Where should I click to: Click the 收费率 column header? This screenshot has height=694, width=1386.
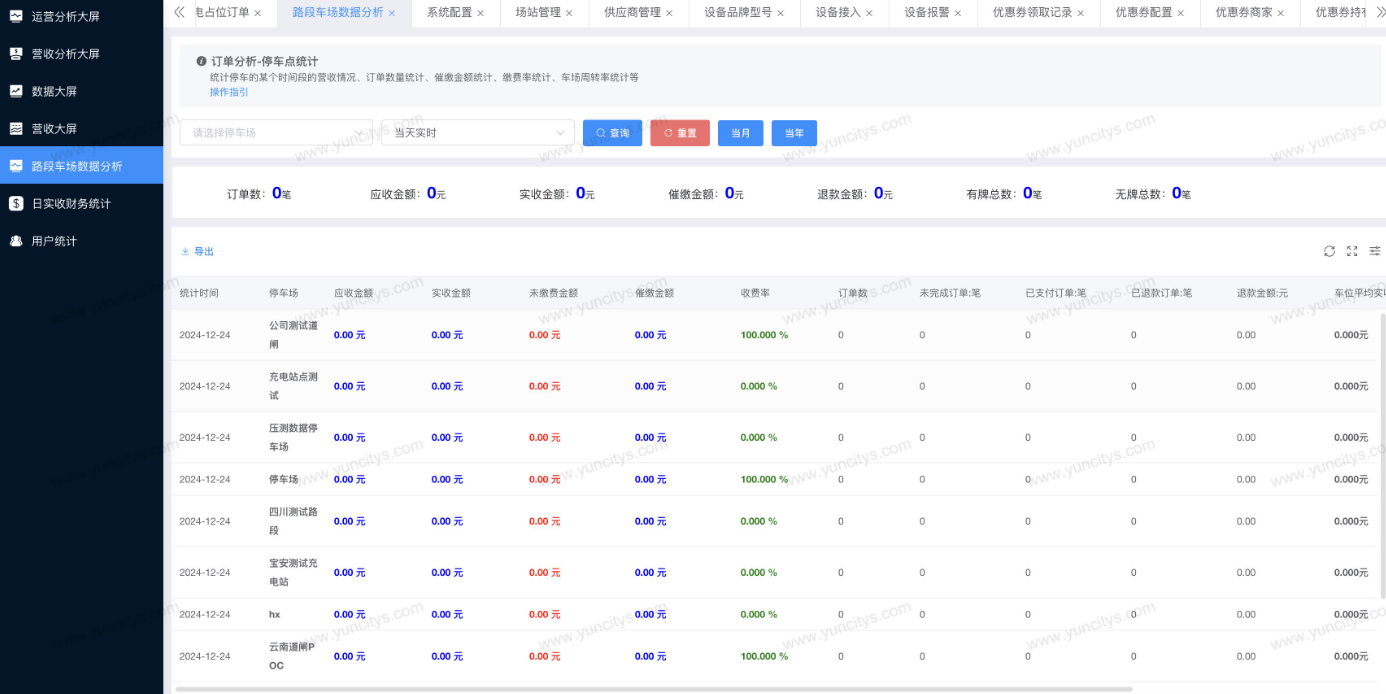[x=755, y=293]
